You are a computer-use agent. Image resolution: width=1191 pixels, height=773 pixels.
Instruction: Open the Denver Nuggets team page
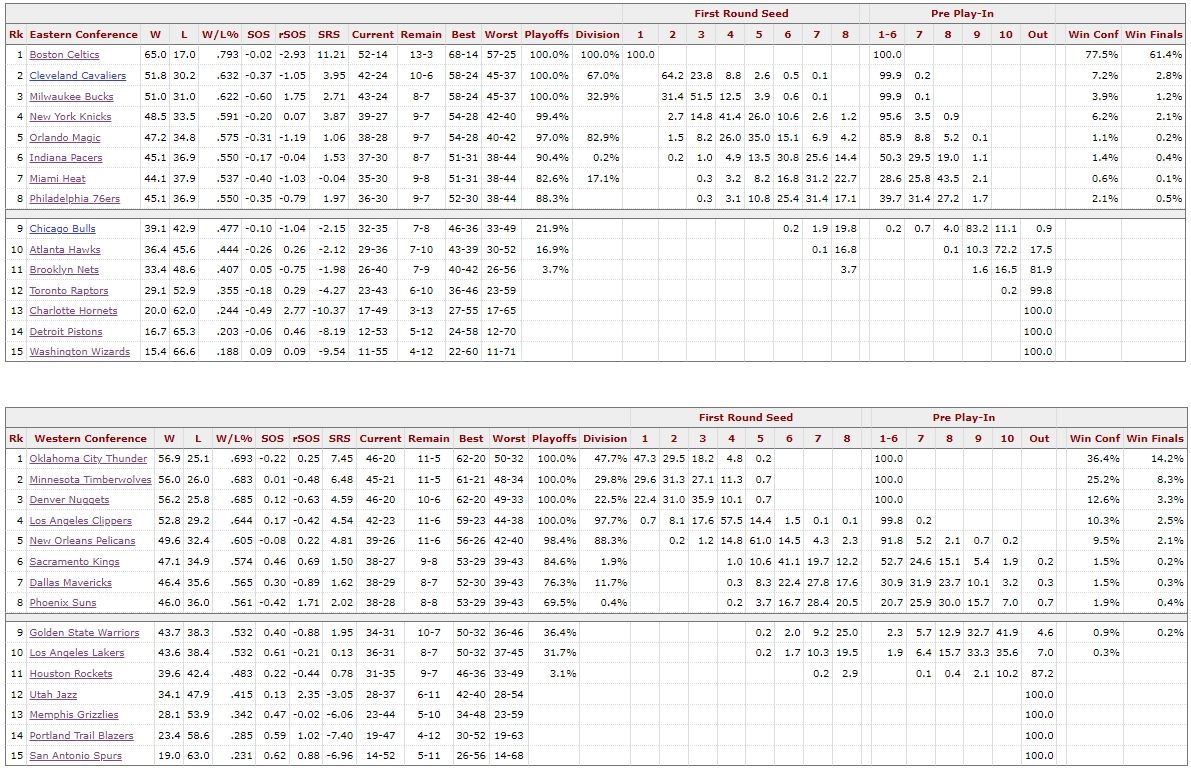(x=69, y=500)
